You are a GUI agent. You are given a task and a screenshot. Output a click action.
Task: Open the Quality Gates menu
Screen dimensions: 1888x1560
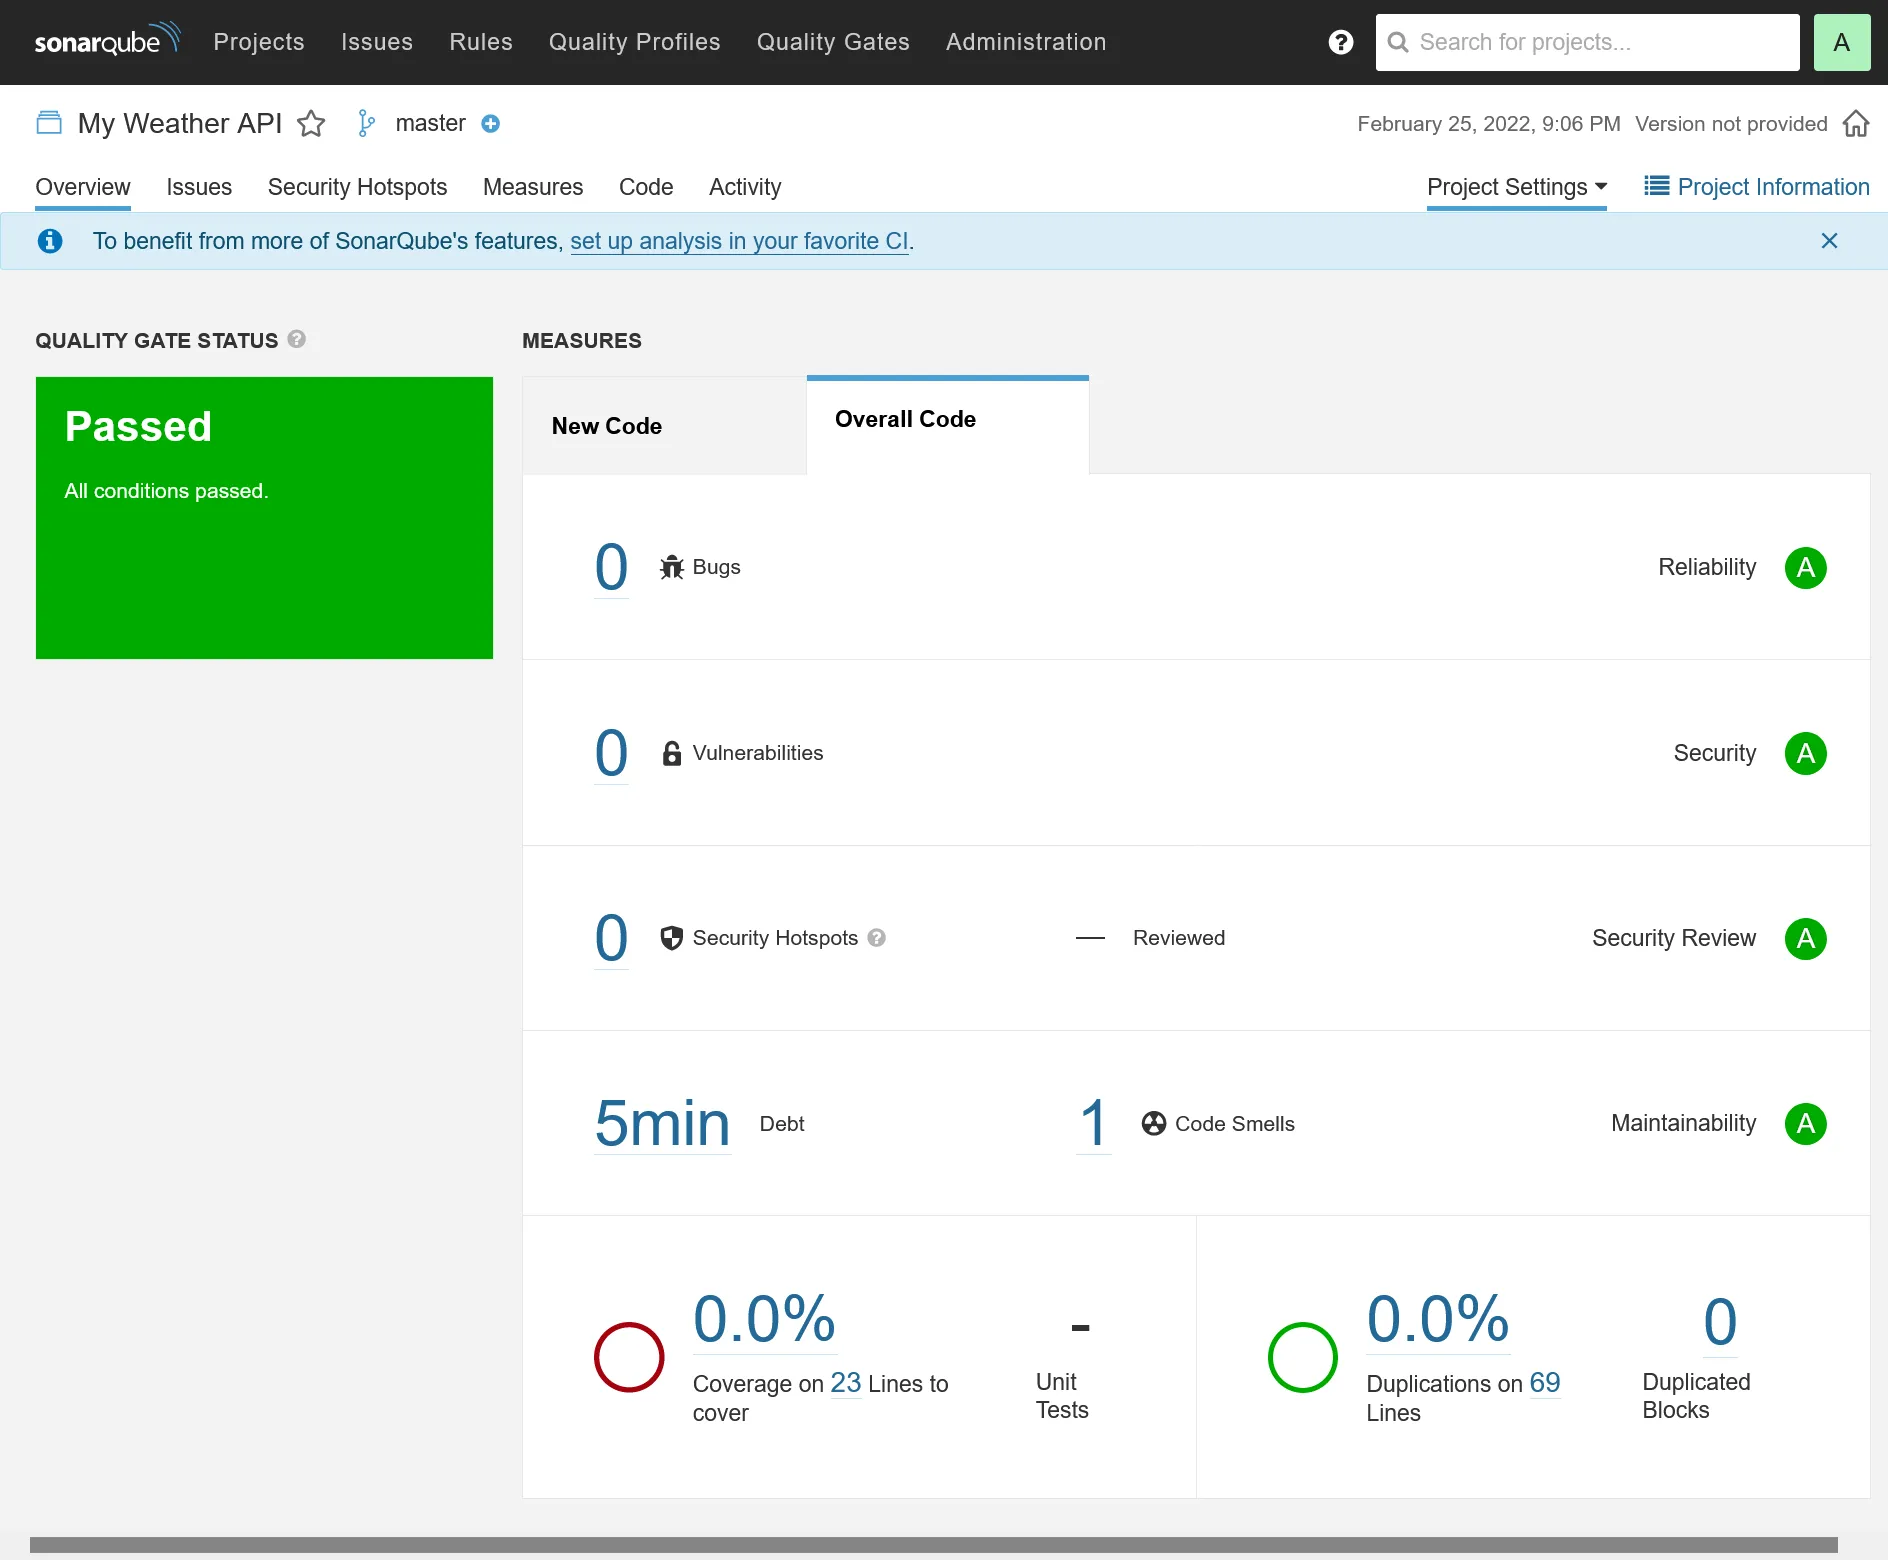833,42
